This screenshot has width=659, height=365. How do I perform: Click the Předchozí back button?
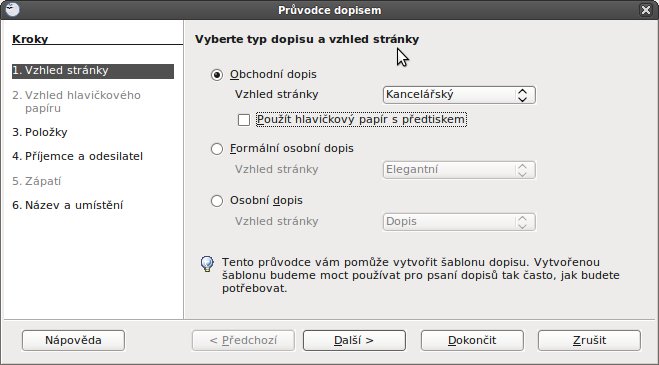(x=243, y=340)
